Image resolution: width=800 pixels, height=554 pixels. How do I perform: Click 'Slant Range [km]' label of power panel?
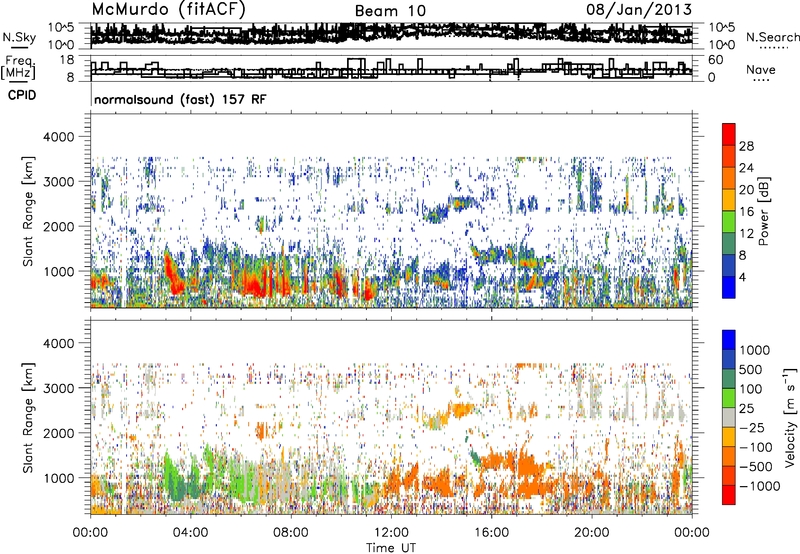28,211
